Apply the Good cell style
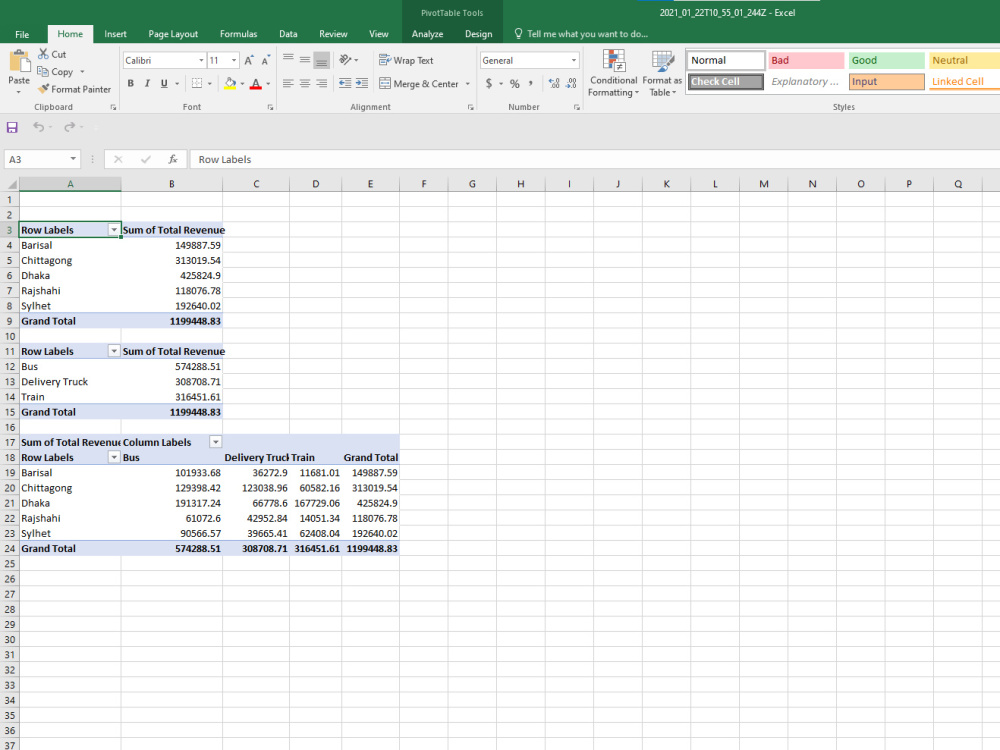 pos(887,61)
